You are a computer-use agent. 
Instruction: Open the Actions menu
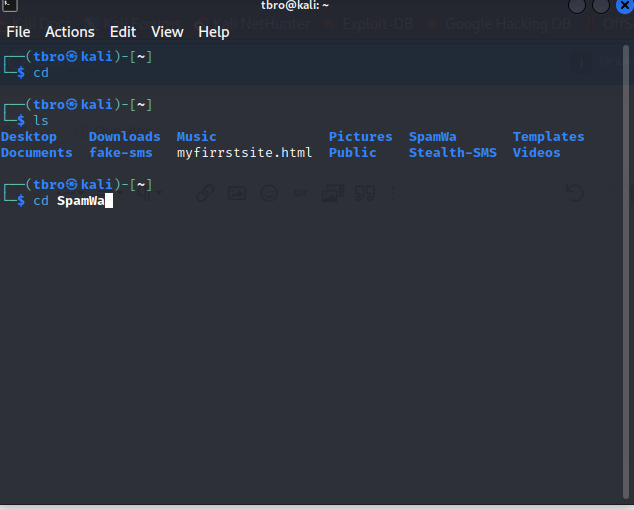(x=70, y=32)
